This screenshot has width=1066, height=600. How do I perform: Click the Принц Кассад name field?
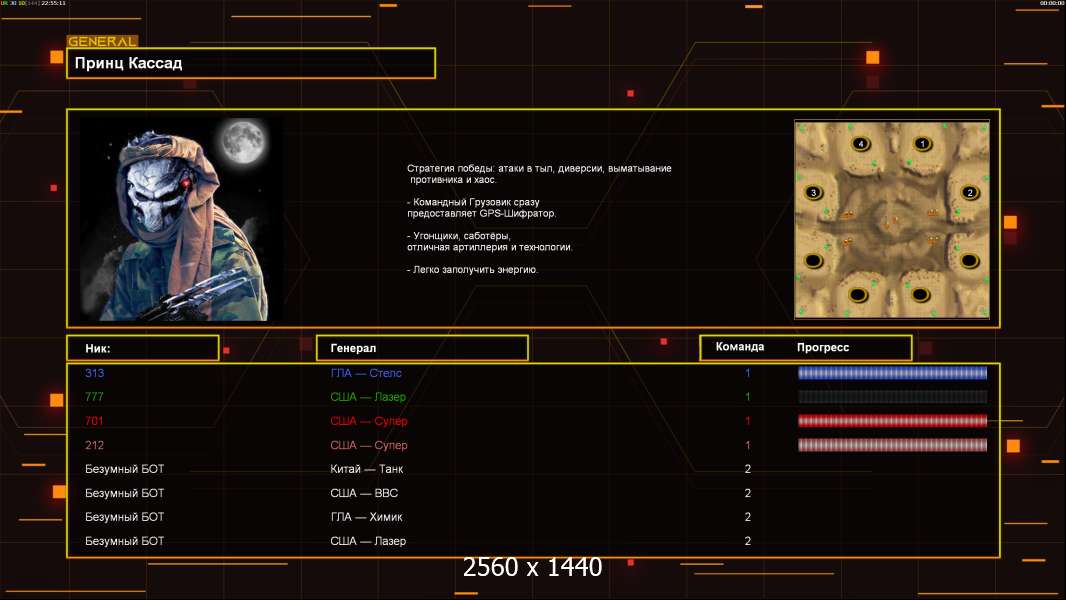click(x=250, y=63)
